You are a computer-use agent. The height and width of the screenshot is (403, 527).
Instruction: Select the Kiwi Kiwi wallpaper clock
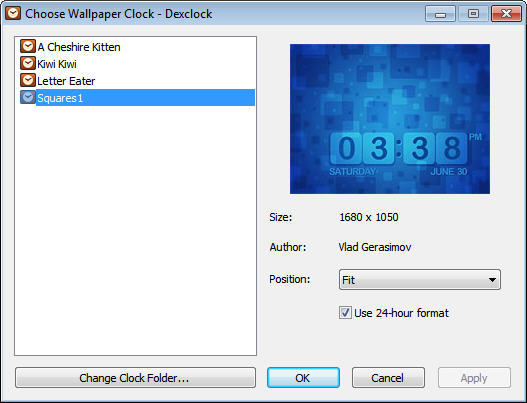pyautogui.click(x=57, y=64)
